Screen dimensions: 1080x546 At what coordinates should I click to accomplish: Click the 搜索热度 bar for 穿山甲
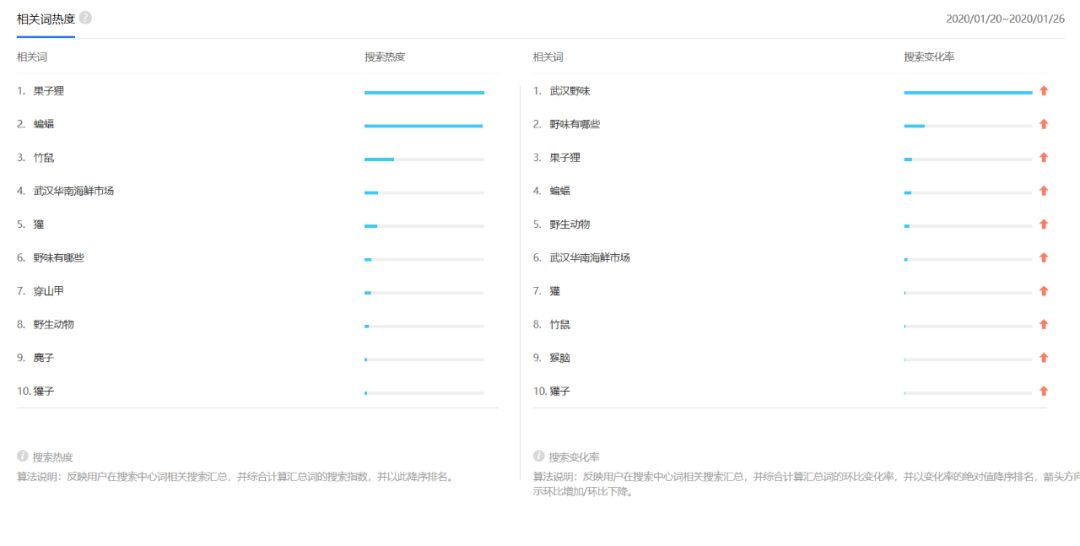[424, 293]
